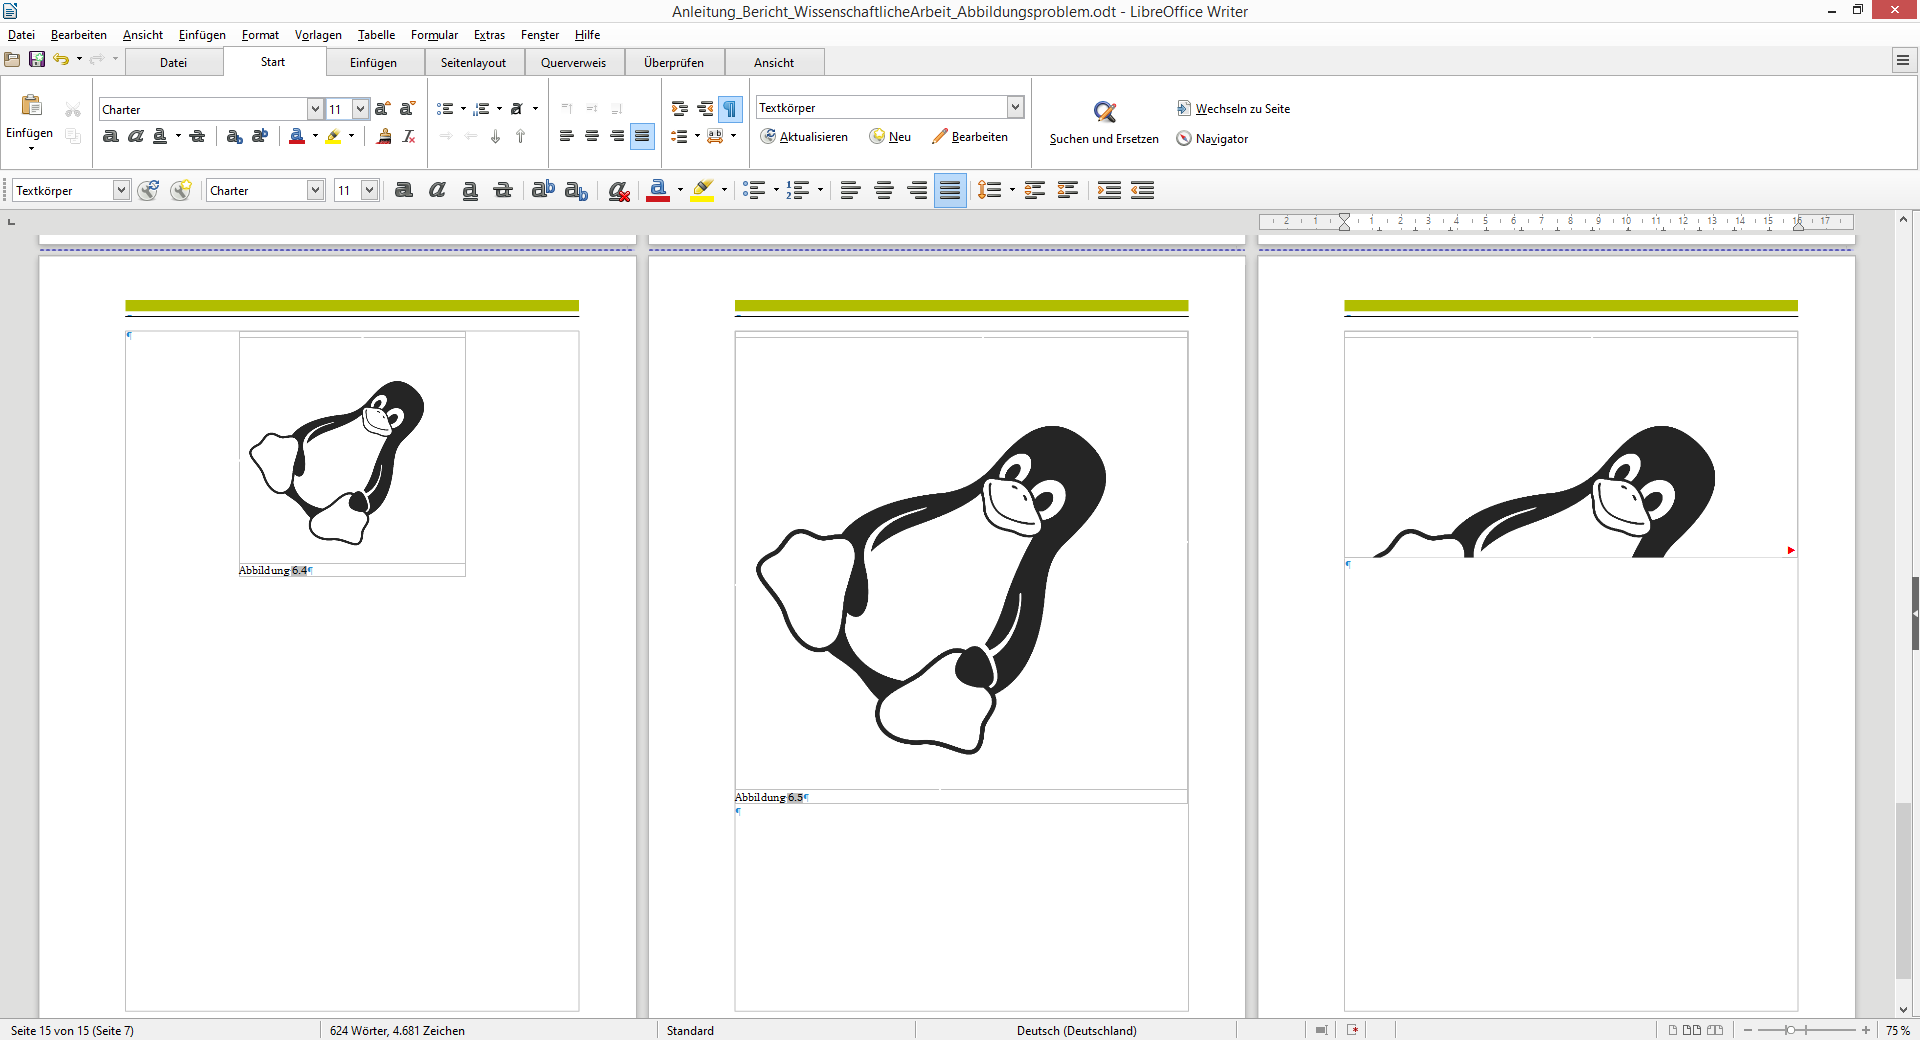Open the ribbon hamburger menu button
Viewport: 1920px width, 1040px height.
pyautogui.click(x=1903, y=61)
